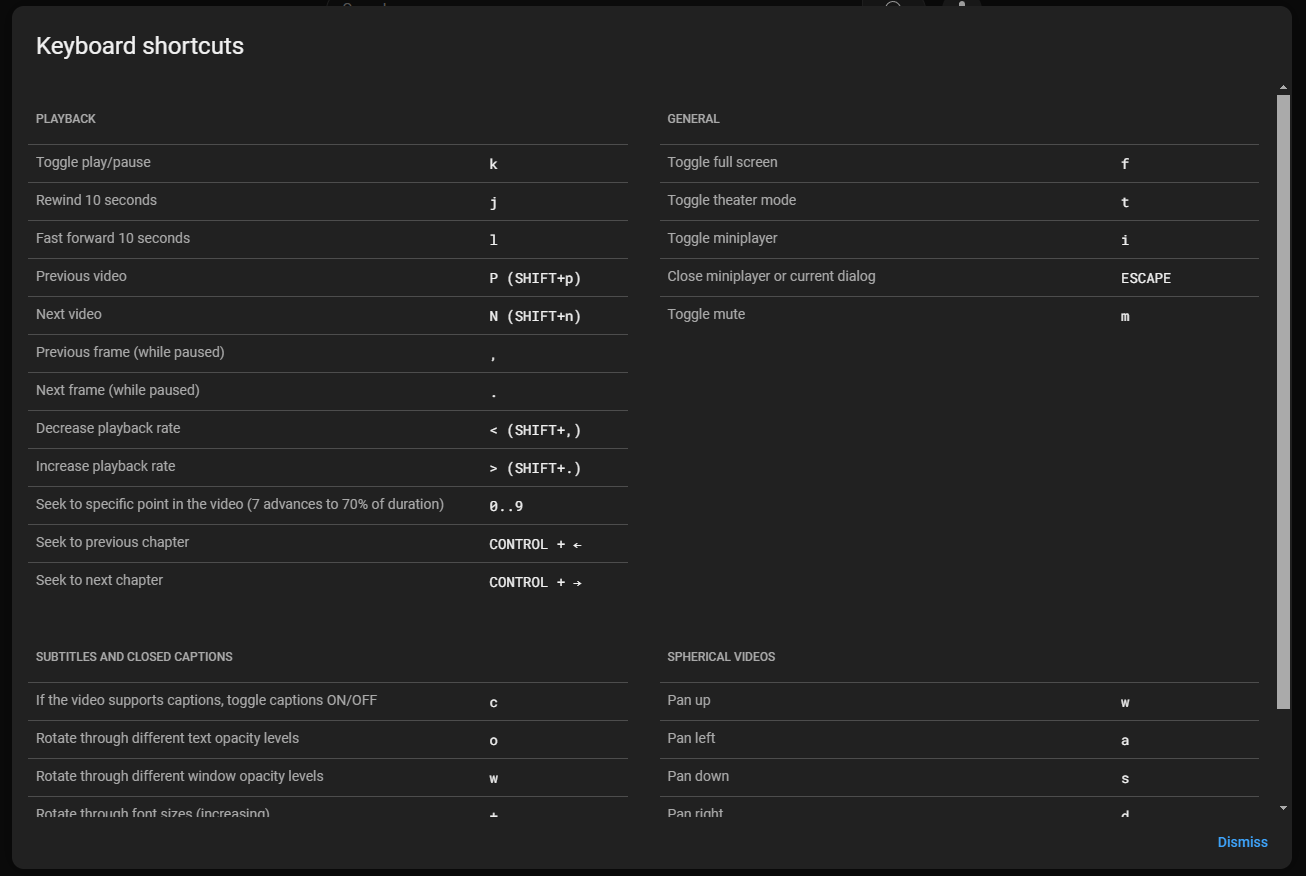Click the 'f' key for full screen
Screen dimensions: 1306x876
click(1125, 164)
